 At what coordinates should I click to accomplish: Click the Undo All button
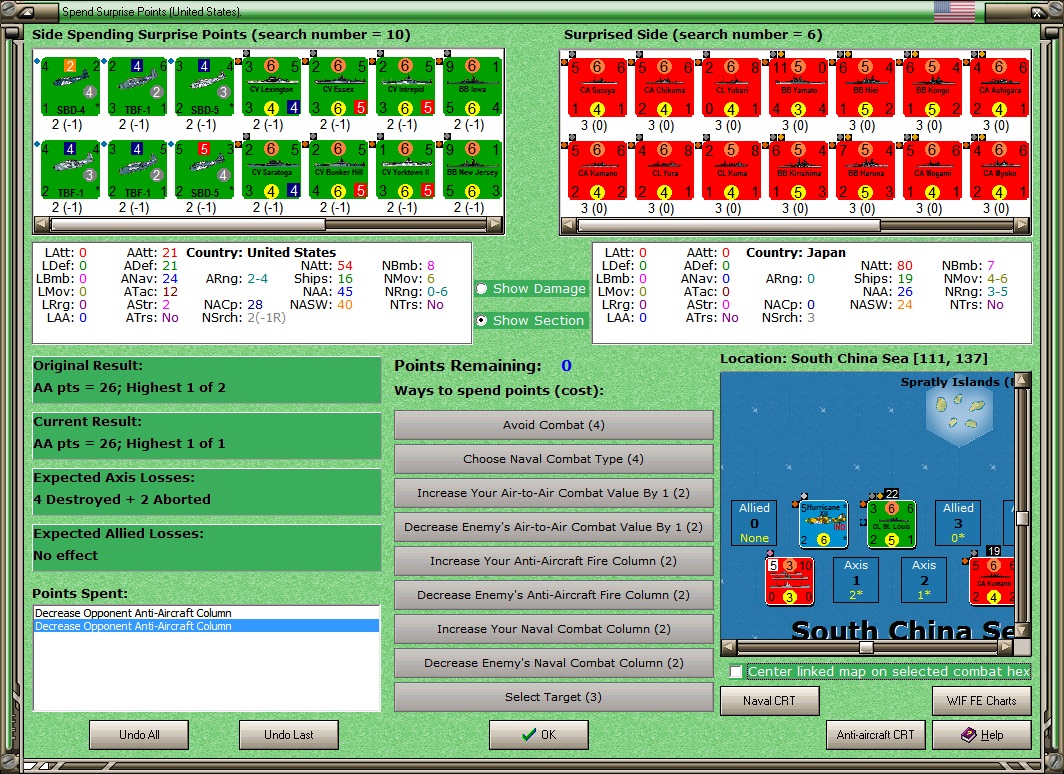click(x=139, y=735)
